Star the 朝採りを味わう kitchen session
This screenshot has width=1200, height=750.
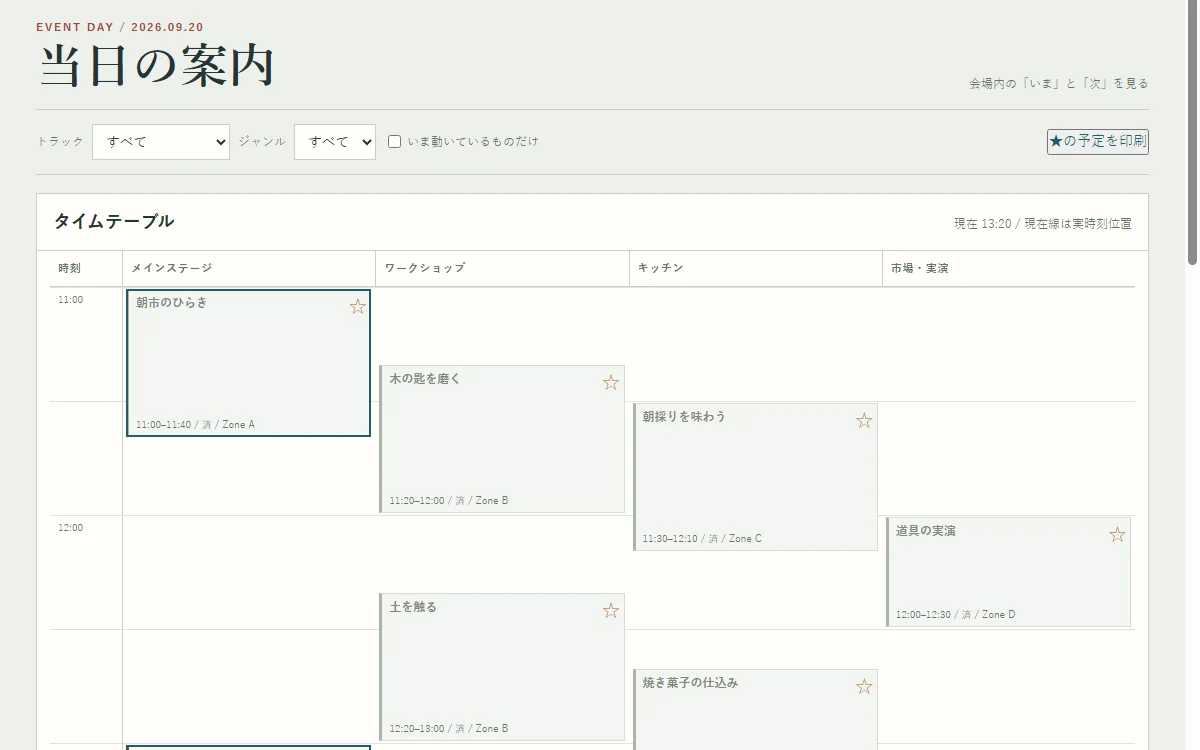[864, 421]
